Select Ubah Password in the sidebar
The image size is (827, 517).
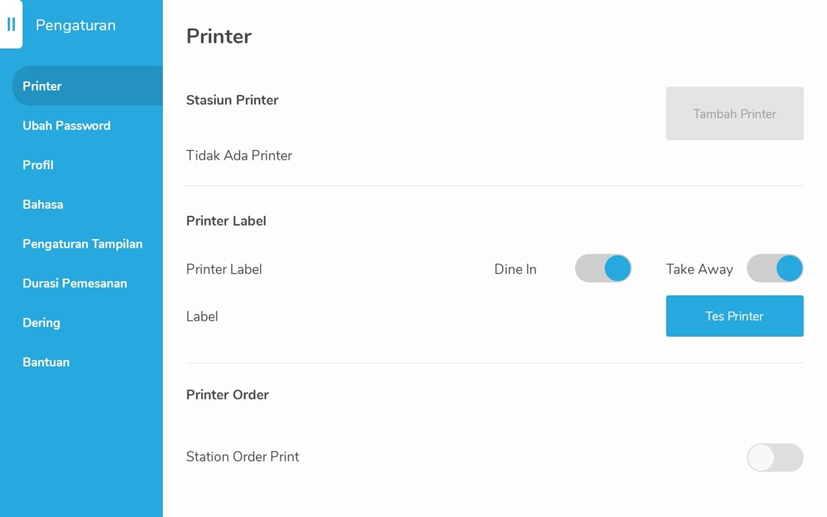pos(66,126)
